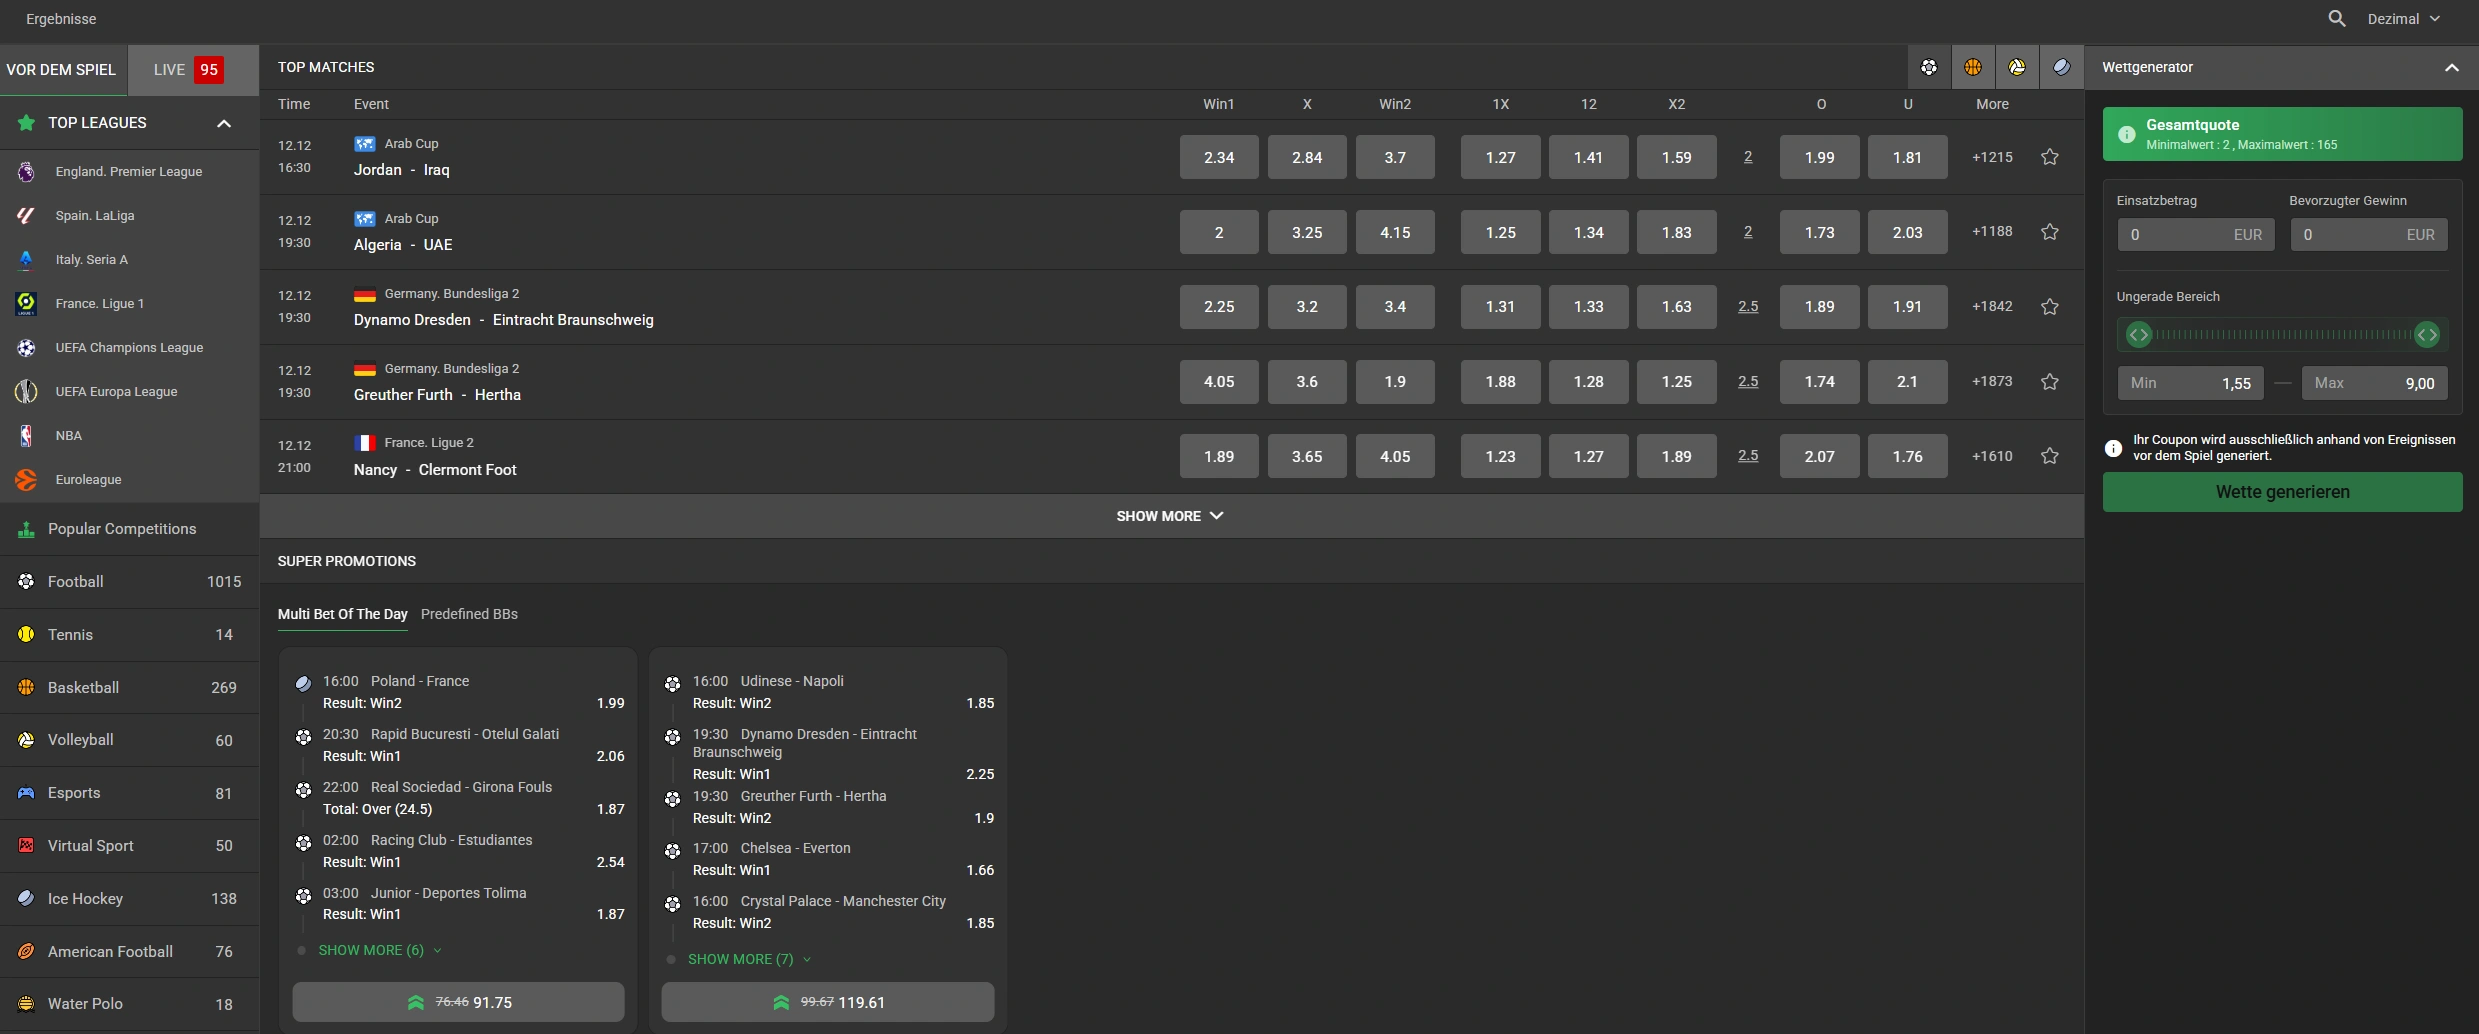The width and height of the screenshot is (2479, 1034).
Task: Open total line 2.5 for Nancy - Clermont Foot
Action: 1748,456
